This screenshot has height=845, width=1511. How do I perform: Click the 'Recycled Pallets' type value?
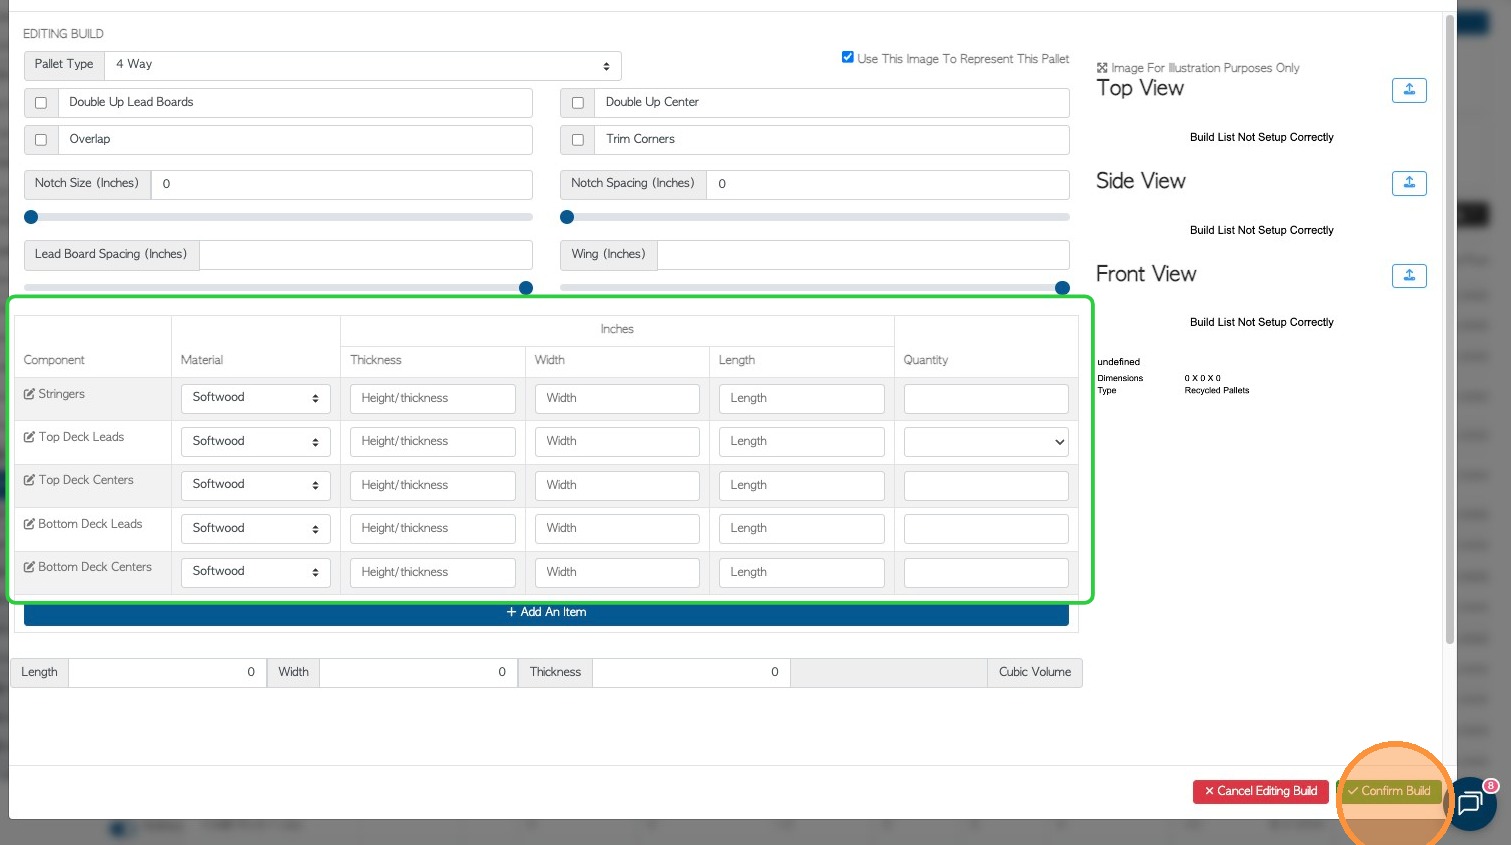(x=1217, y=391)
